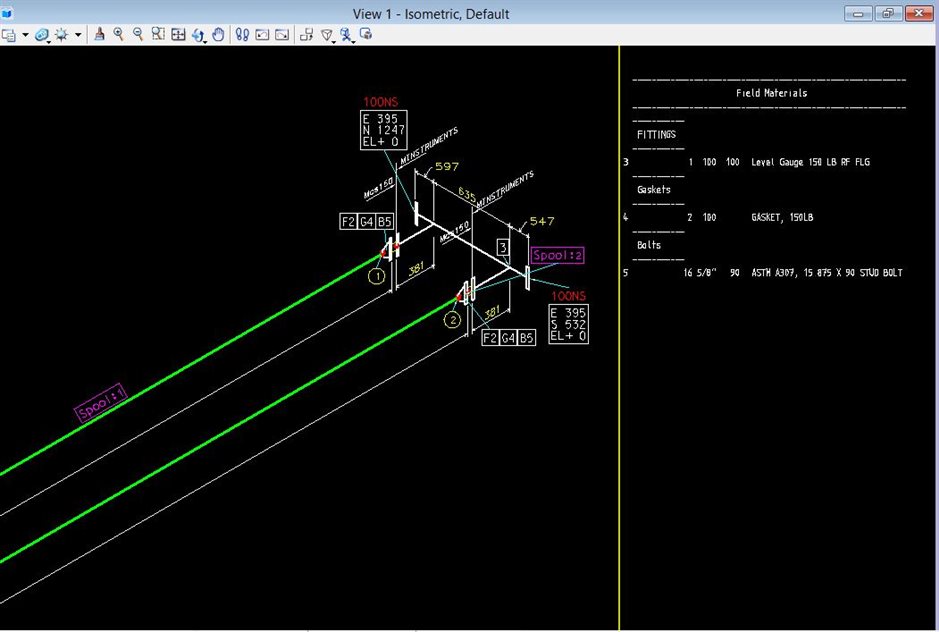The width and height of the screenshot is (939, 632).
Task: Select the Clip Volume tool
Action: (347, 35)
